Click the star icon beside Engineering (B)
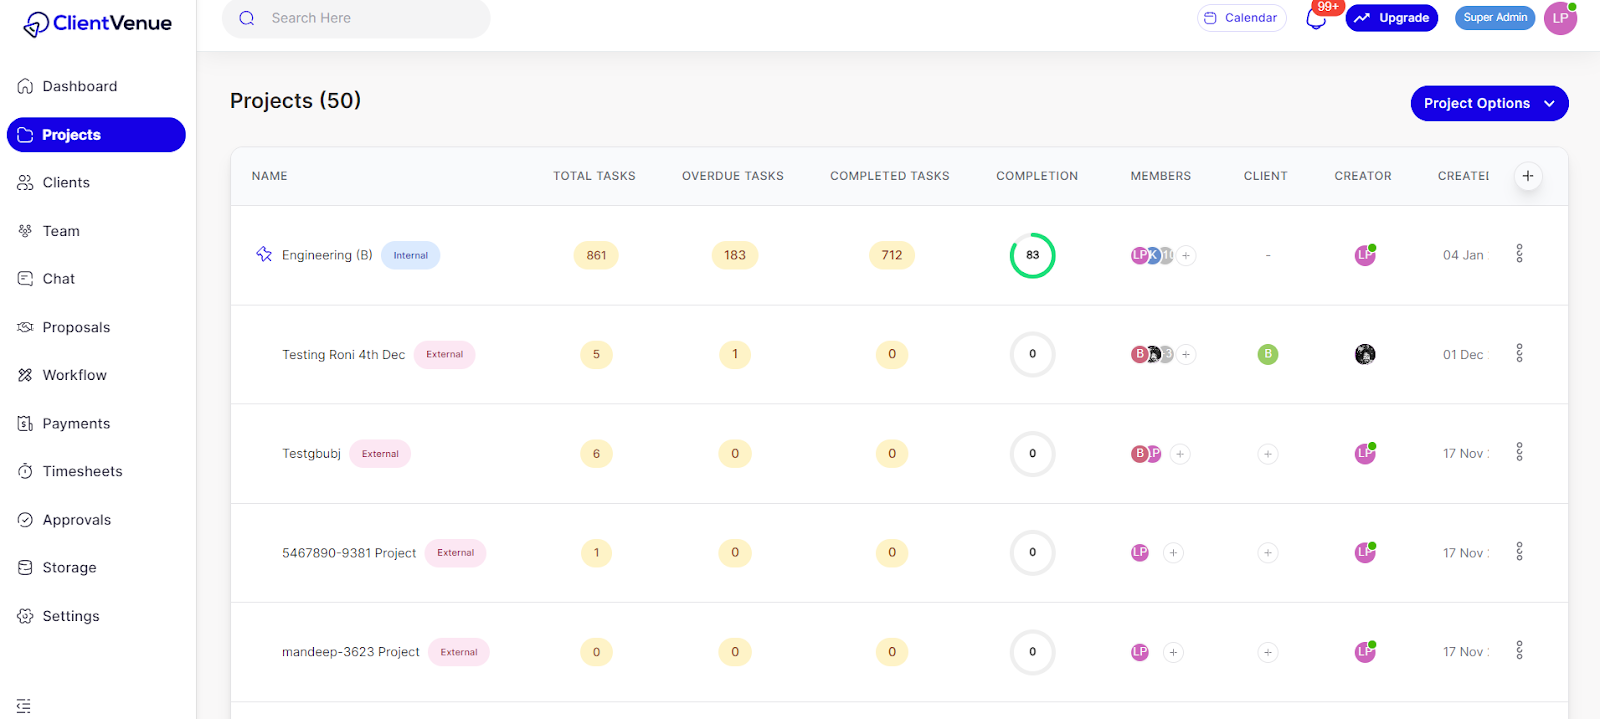This screenshot has height=719, width=1600. [264, 254]
